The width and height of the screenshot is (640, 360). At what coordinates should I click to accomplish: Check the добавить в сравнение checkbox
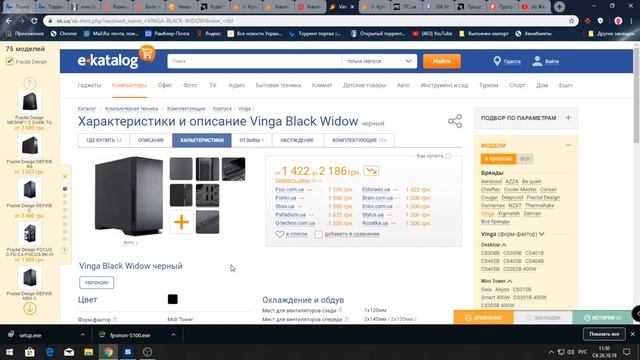[x=318, y=235]
